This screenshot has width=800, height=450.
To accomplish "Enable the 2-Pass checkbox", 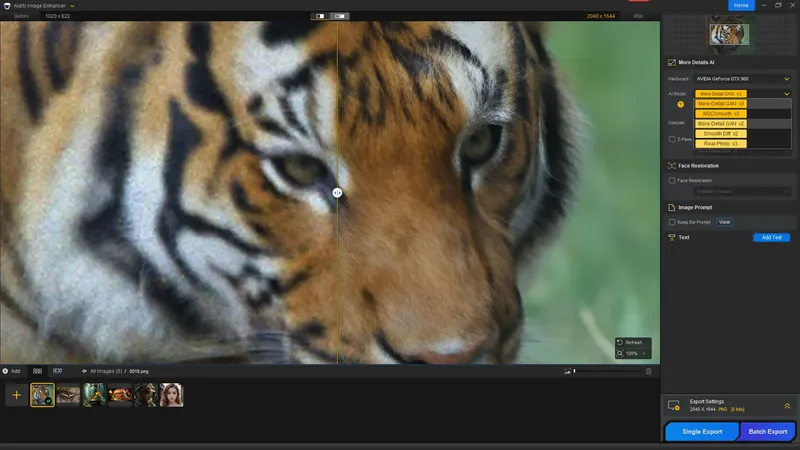I will [x=672, y=139].
